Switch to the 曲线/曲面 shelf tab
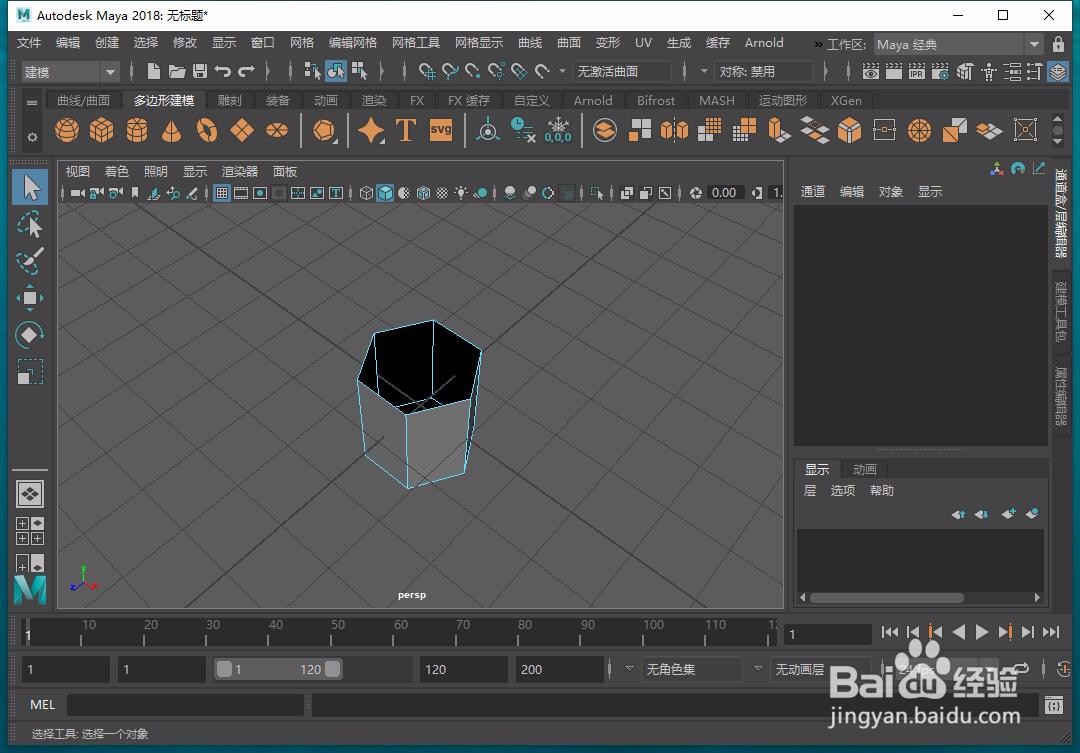Screen dimensions: 1080x753 [x=83, y=101]
